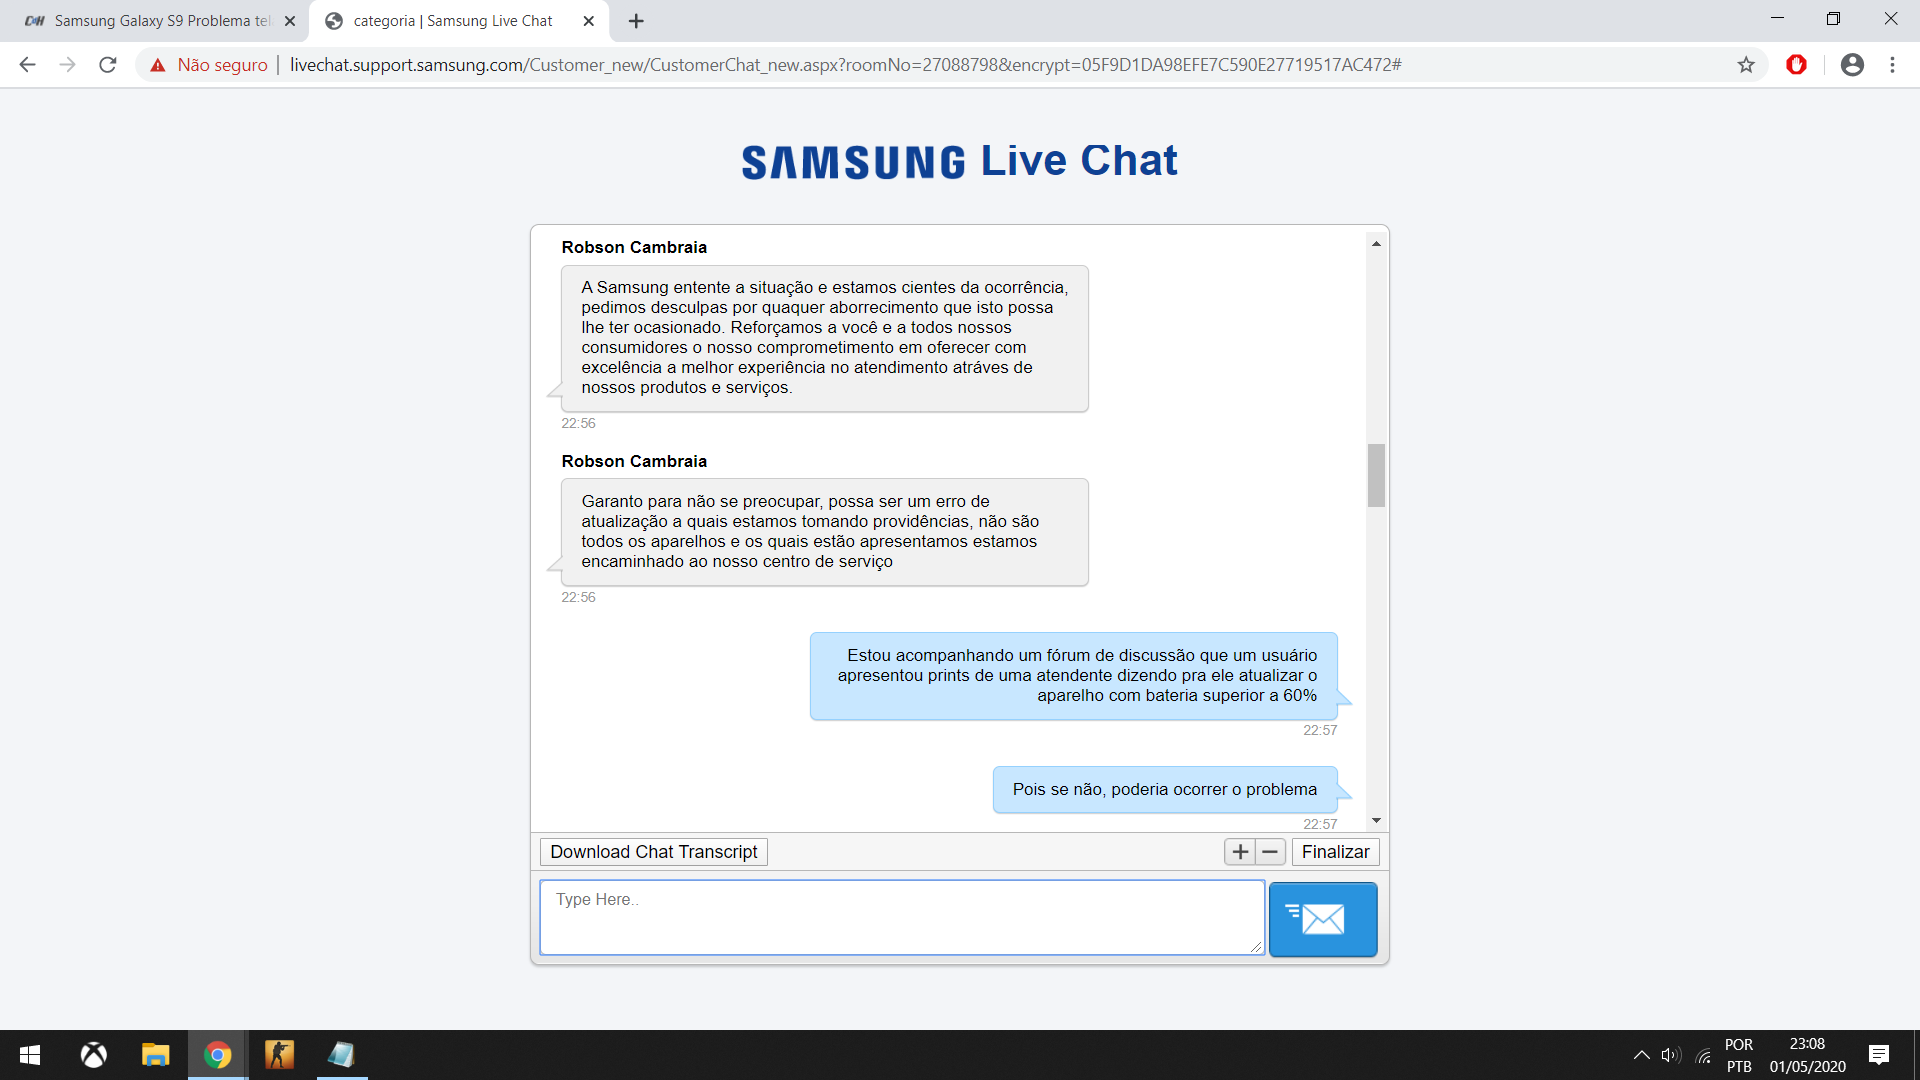This screenshot has height=1080, width=1920.
Task: Click the Samsung Live Chat logo heading
Action: click(x=960, y=161)
